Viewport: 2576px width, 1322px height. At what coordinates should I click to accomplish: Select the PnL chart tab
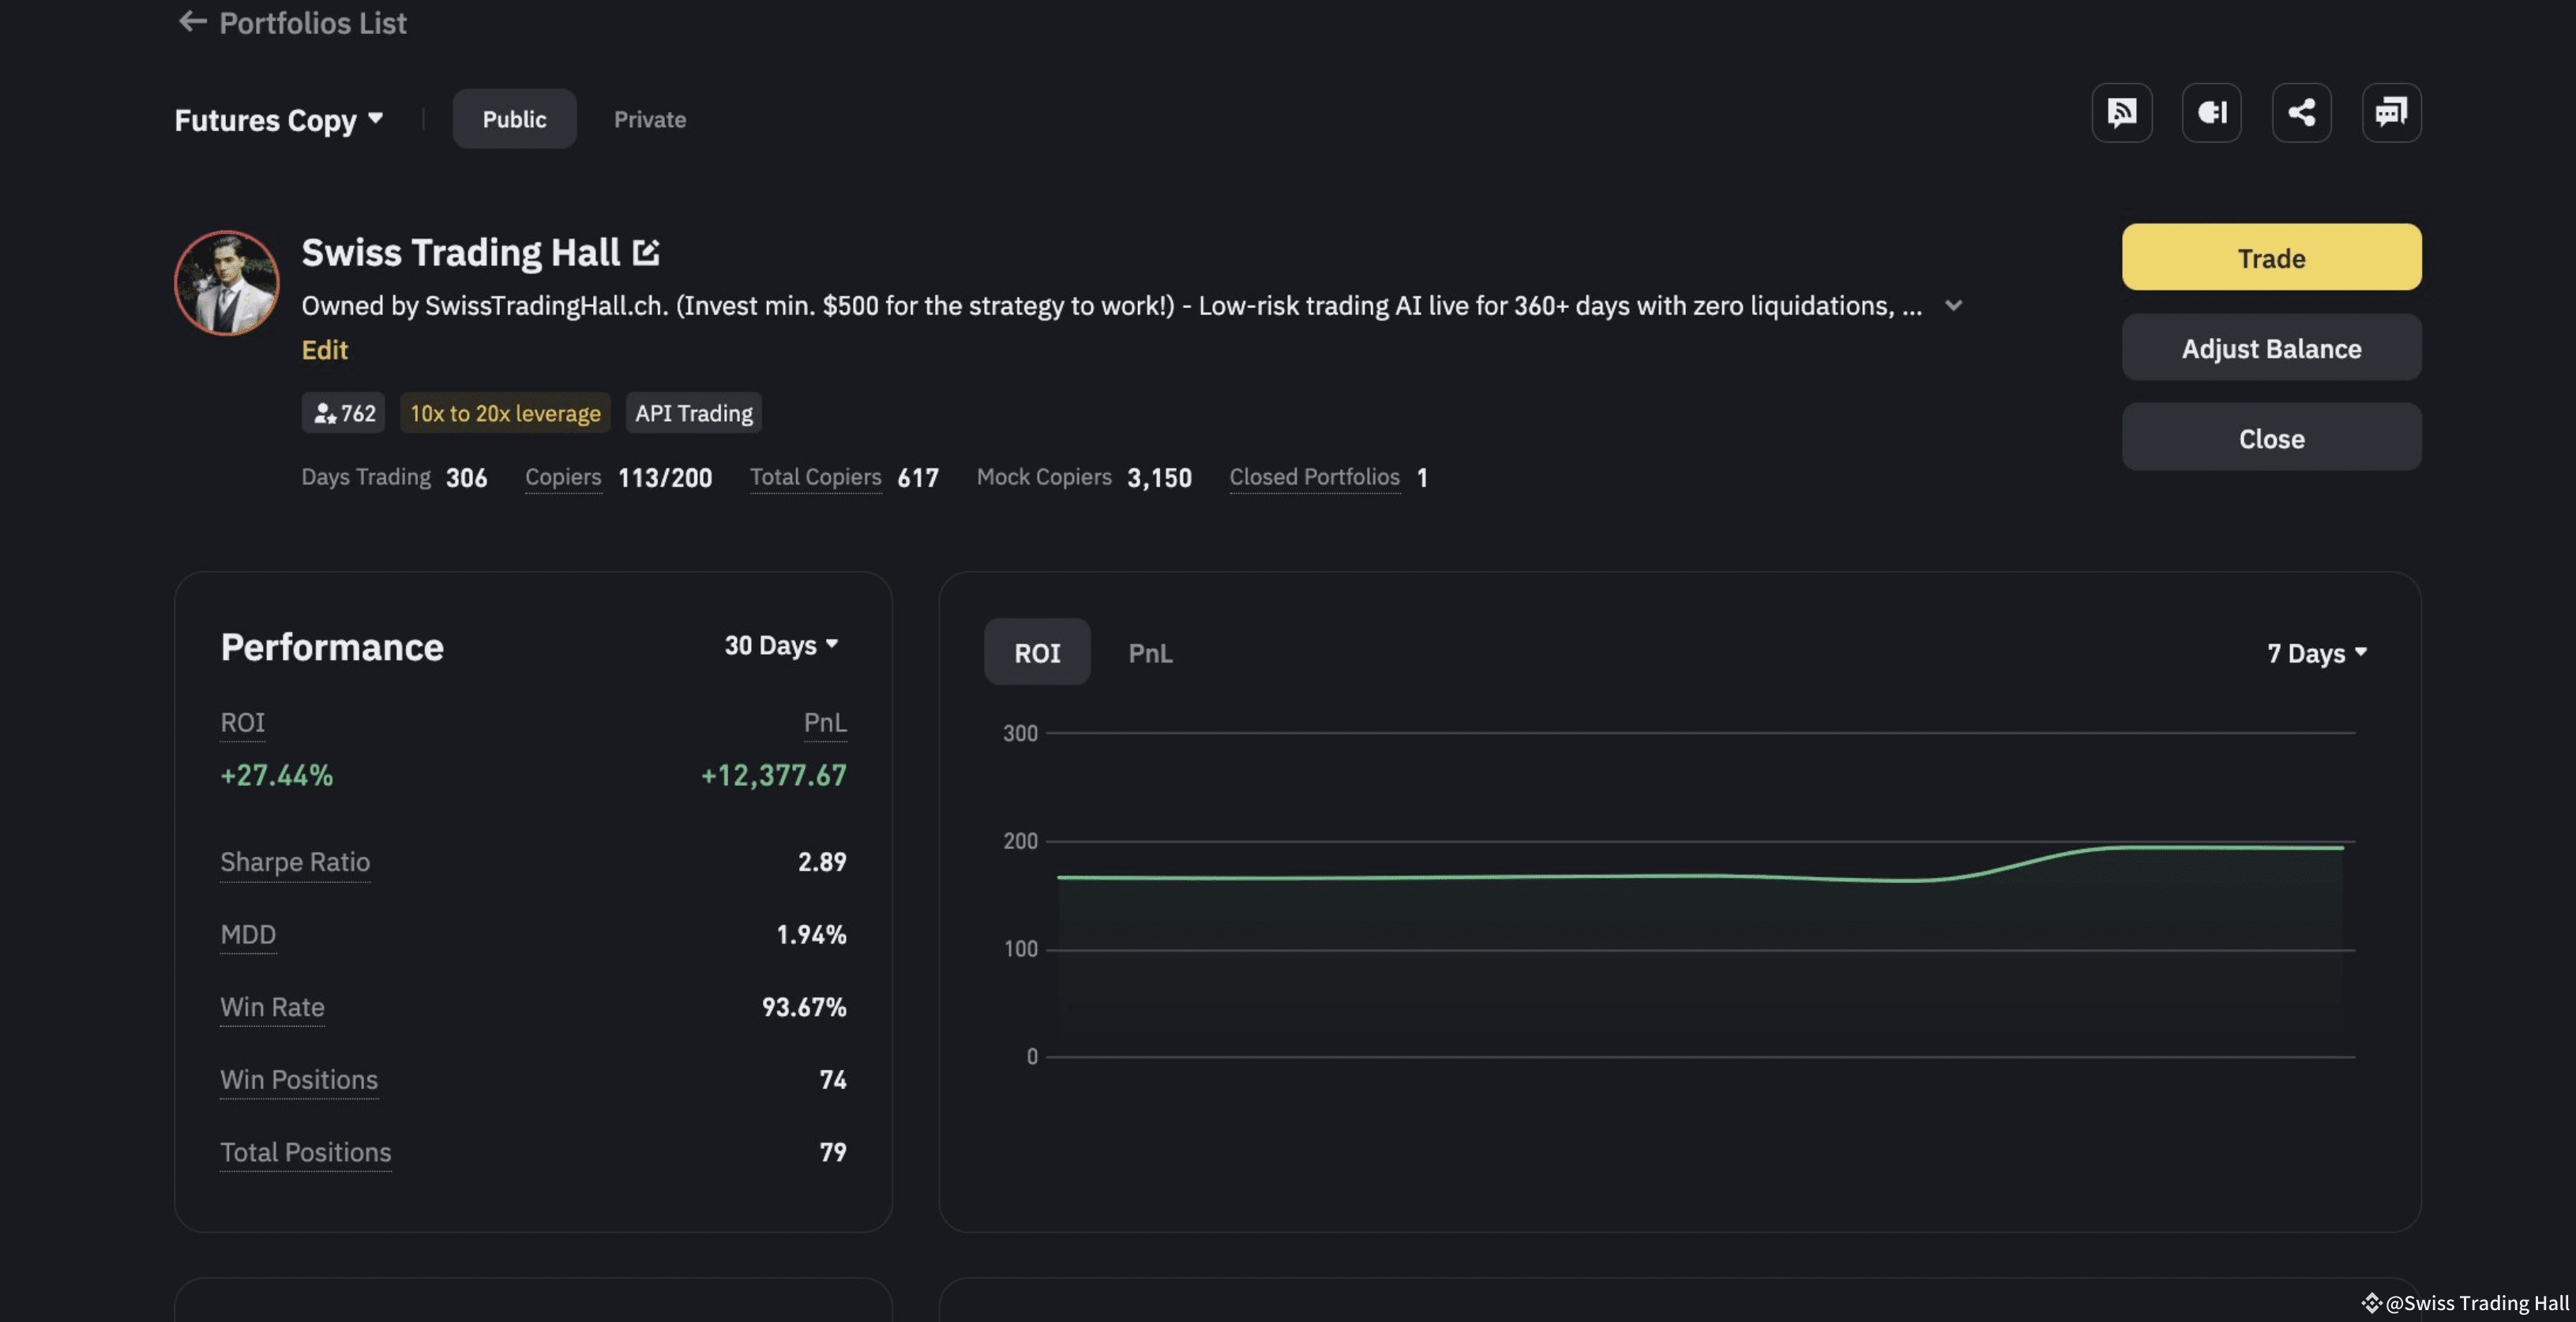tap(1150, 653)
